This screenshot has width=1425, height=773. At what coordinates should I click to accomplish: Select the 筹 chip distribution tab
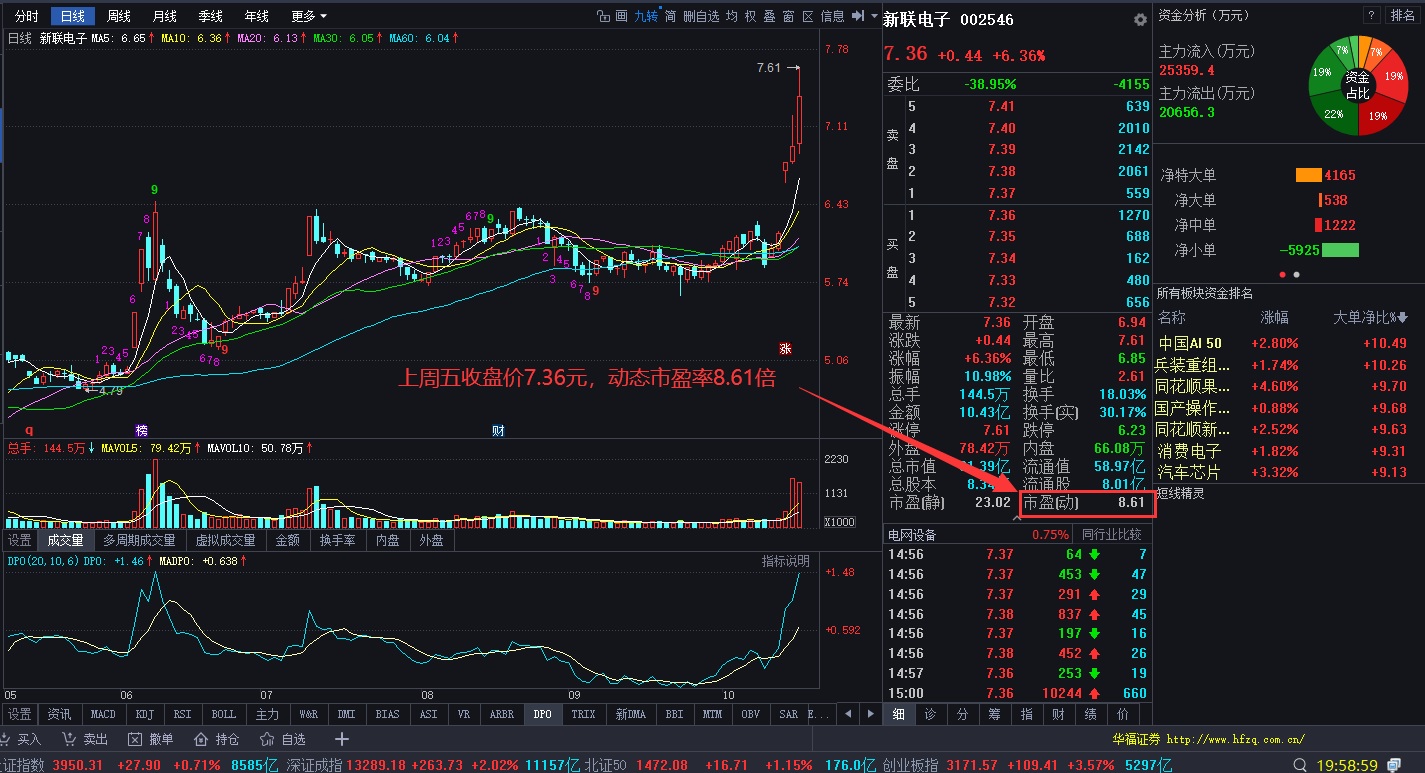tap(994, 714)
